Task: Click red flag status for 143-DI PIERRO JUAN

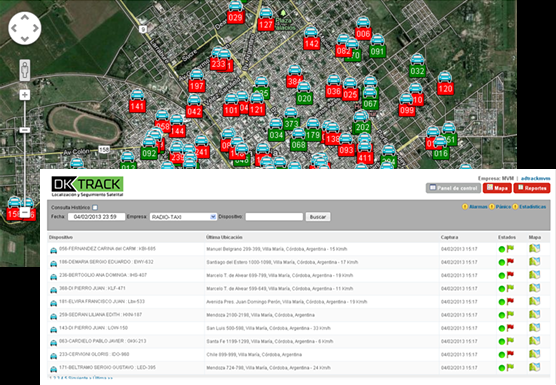Action: [x=510, y=327]
